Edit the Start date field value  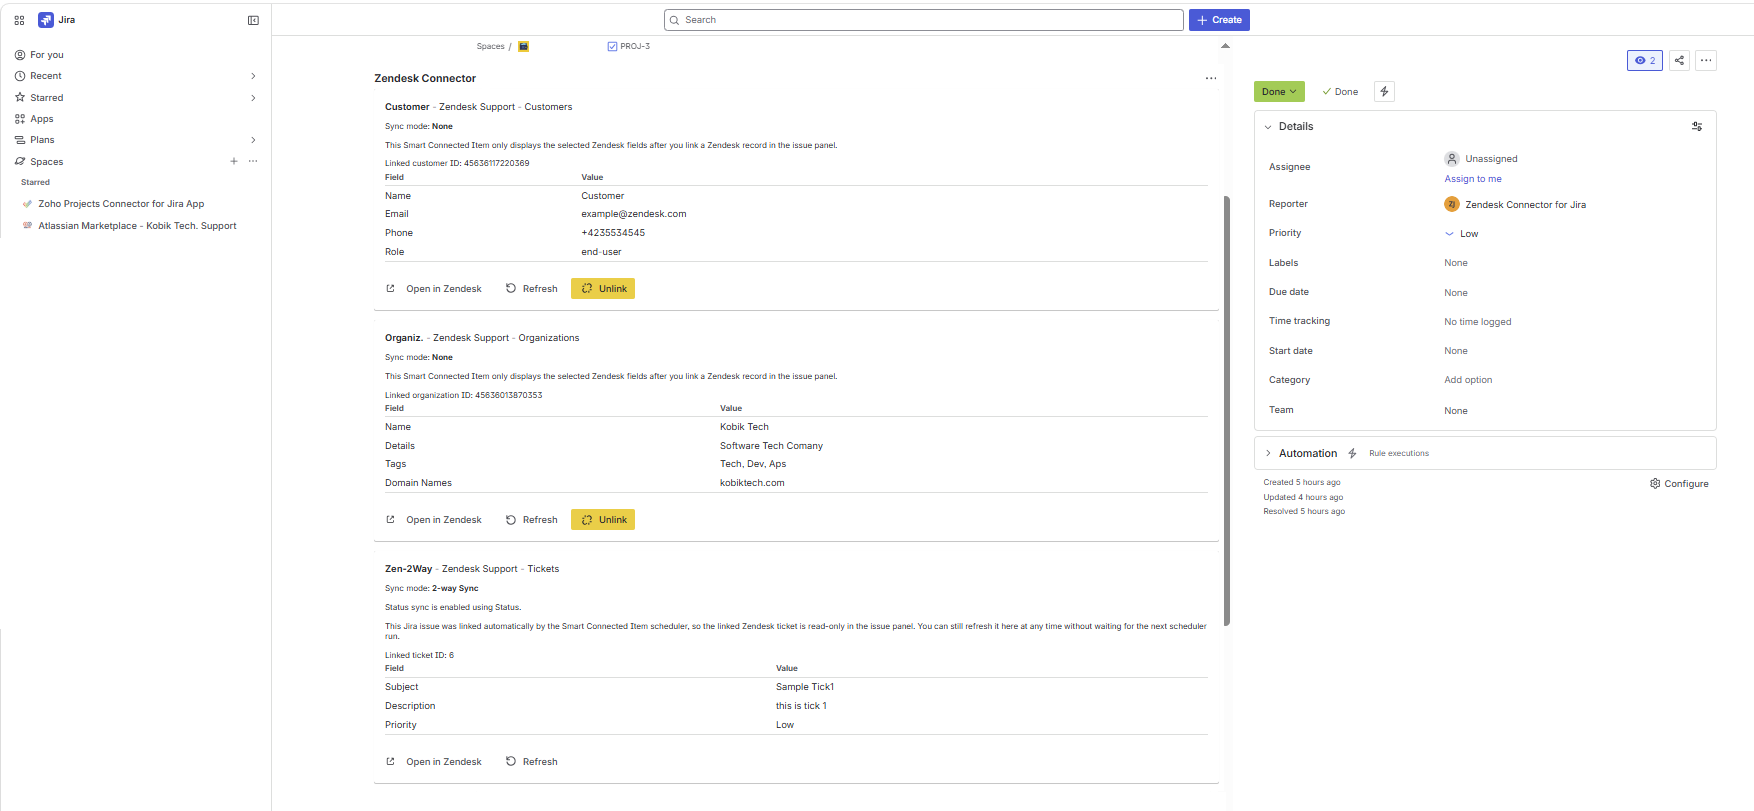(1456, 351)
